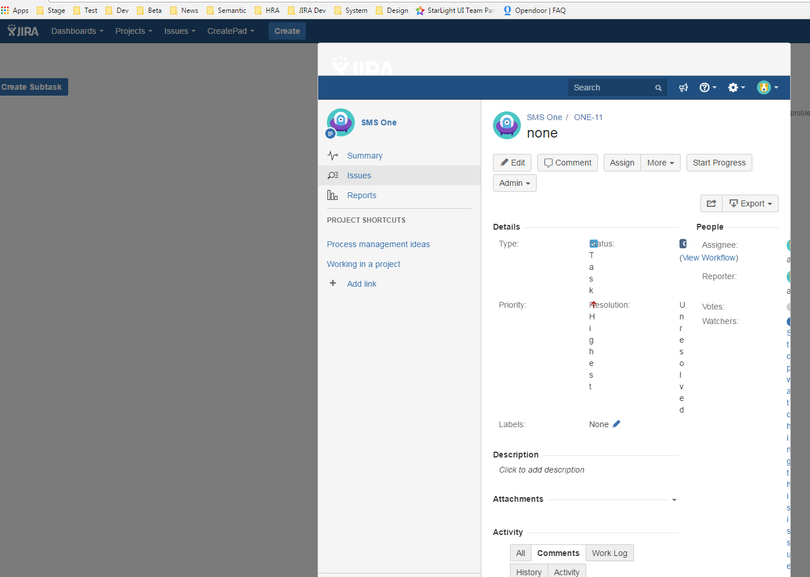
Task: Open the StarLight UI Team bookmark
Action: point(455,10)
